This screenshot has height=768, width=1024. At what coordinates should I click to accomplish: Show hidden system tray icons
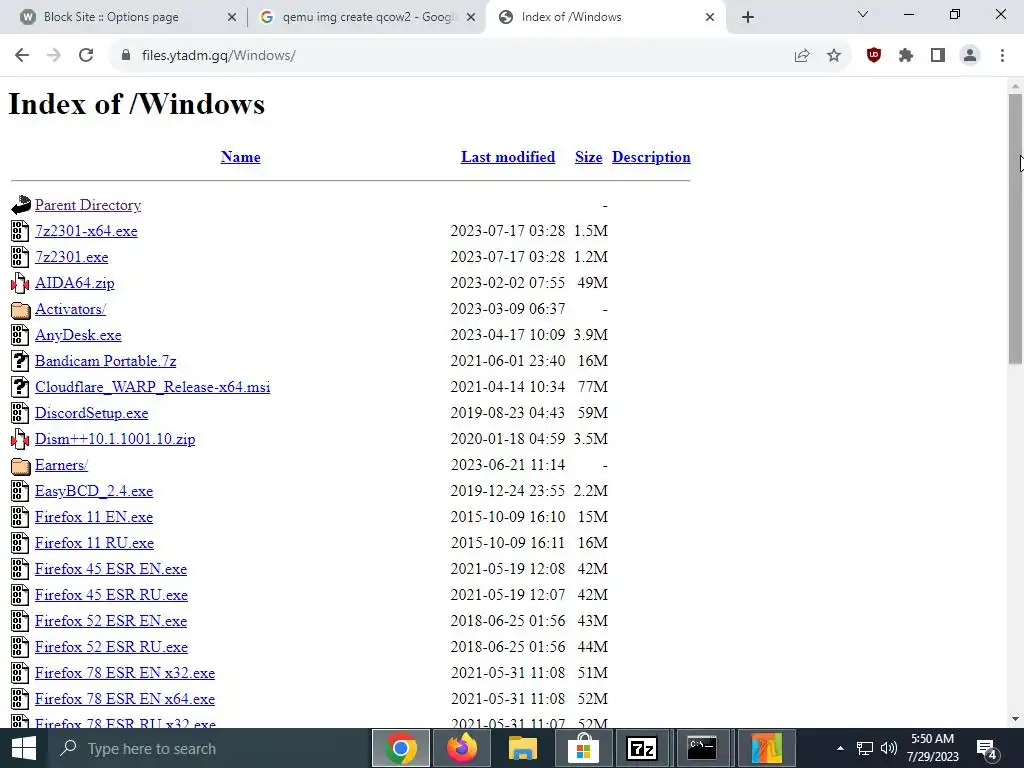pos(840,748)
